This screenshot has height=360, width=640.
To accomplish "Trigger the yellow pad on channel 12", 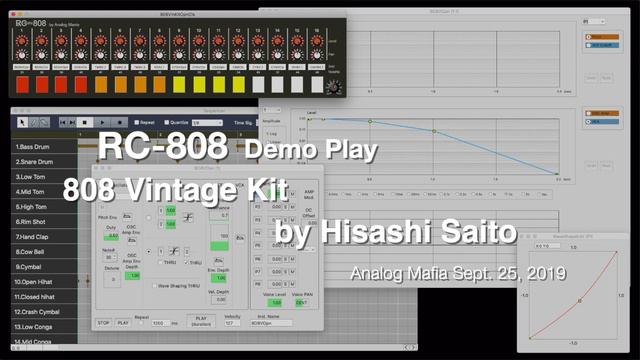I will 238,85.
